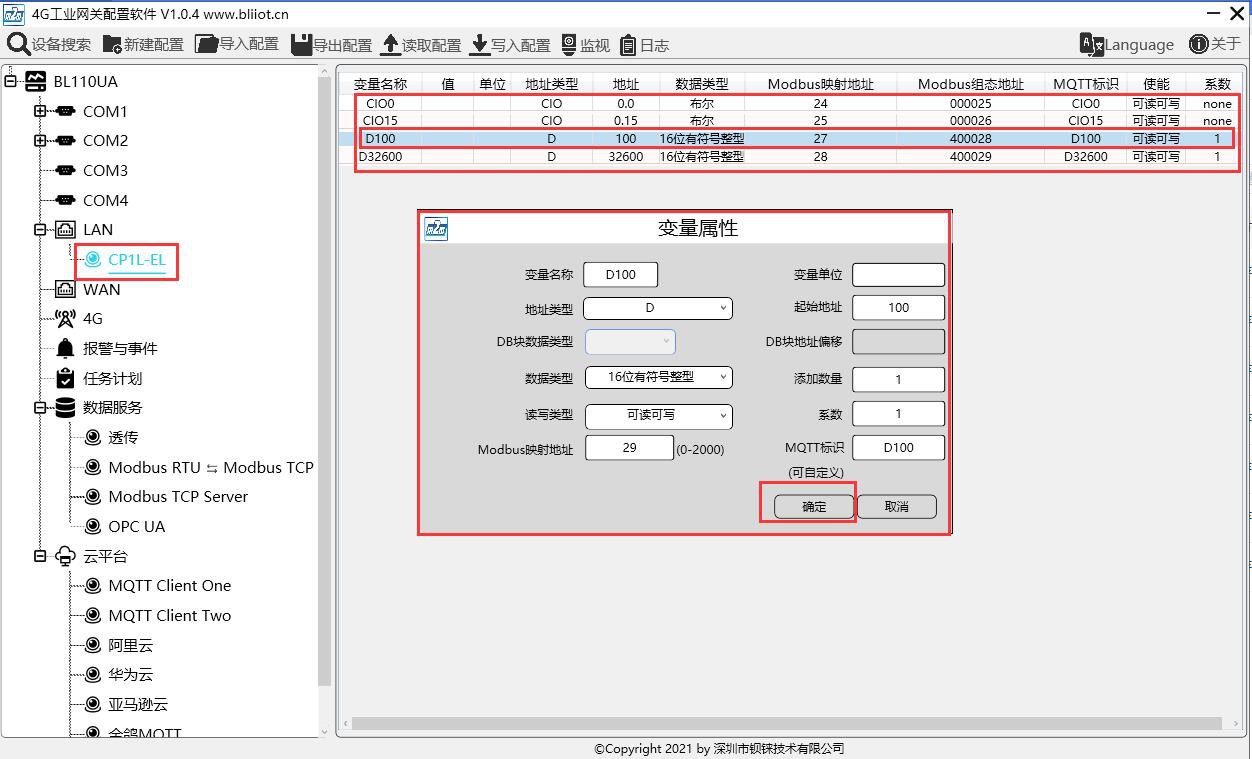Viewport: 1252px width, 759px height.
Task: Click the 数据类型 column header
Action: [702, 84]
